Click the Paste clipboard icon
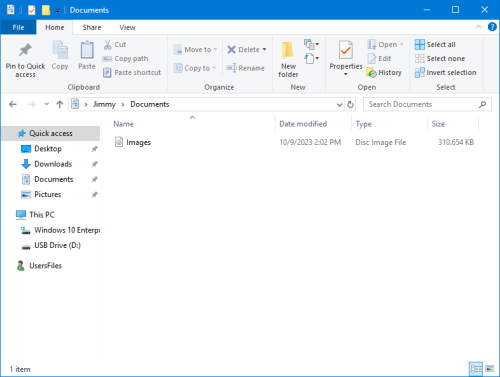This screenshot has width=500, height=377. (87, 50)
